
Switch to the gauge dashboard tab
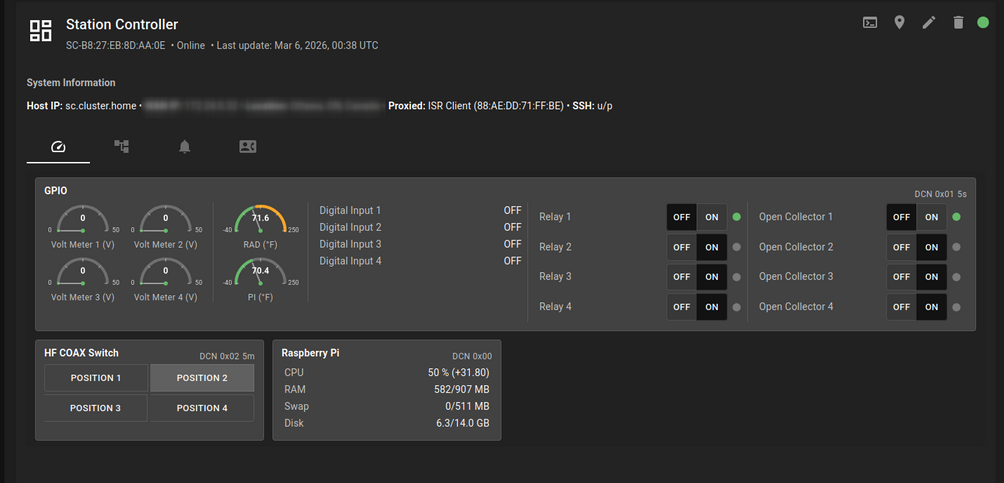coord(58,147)
